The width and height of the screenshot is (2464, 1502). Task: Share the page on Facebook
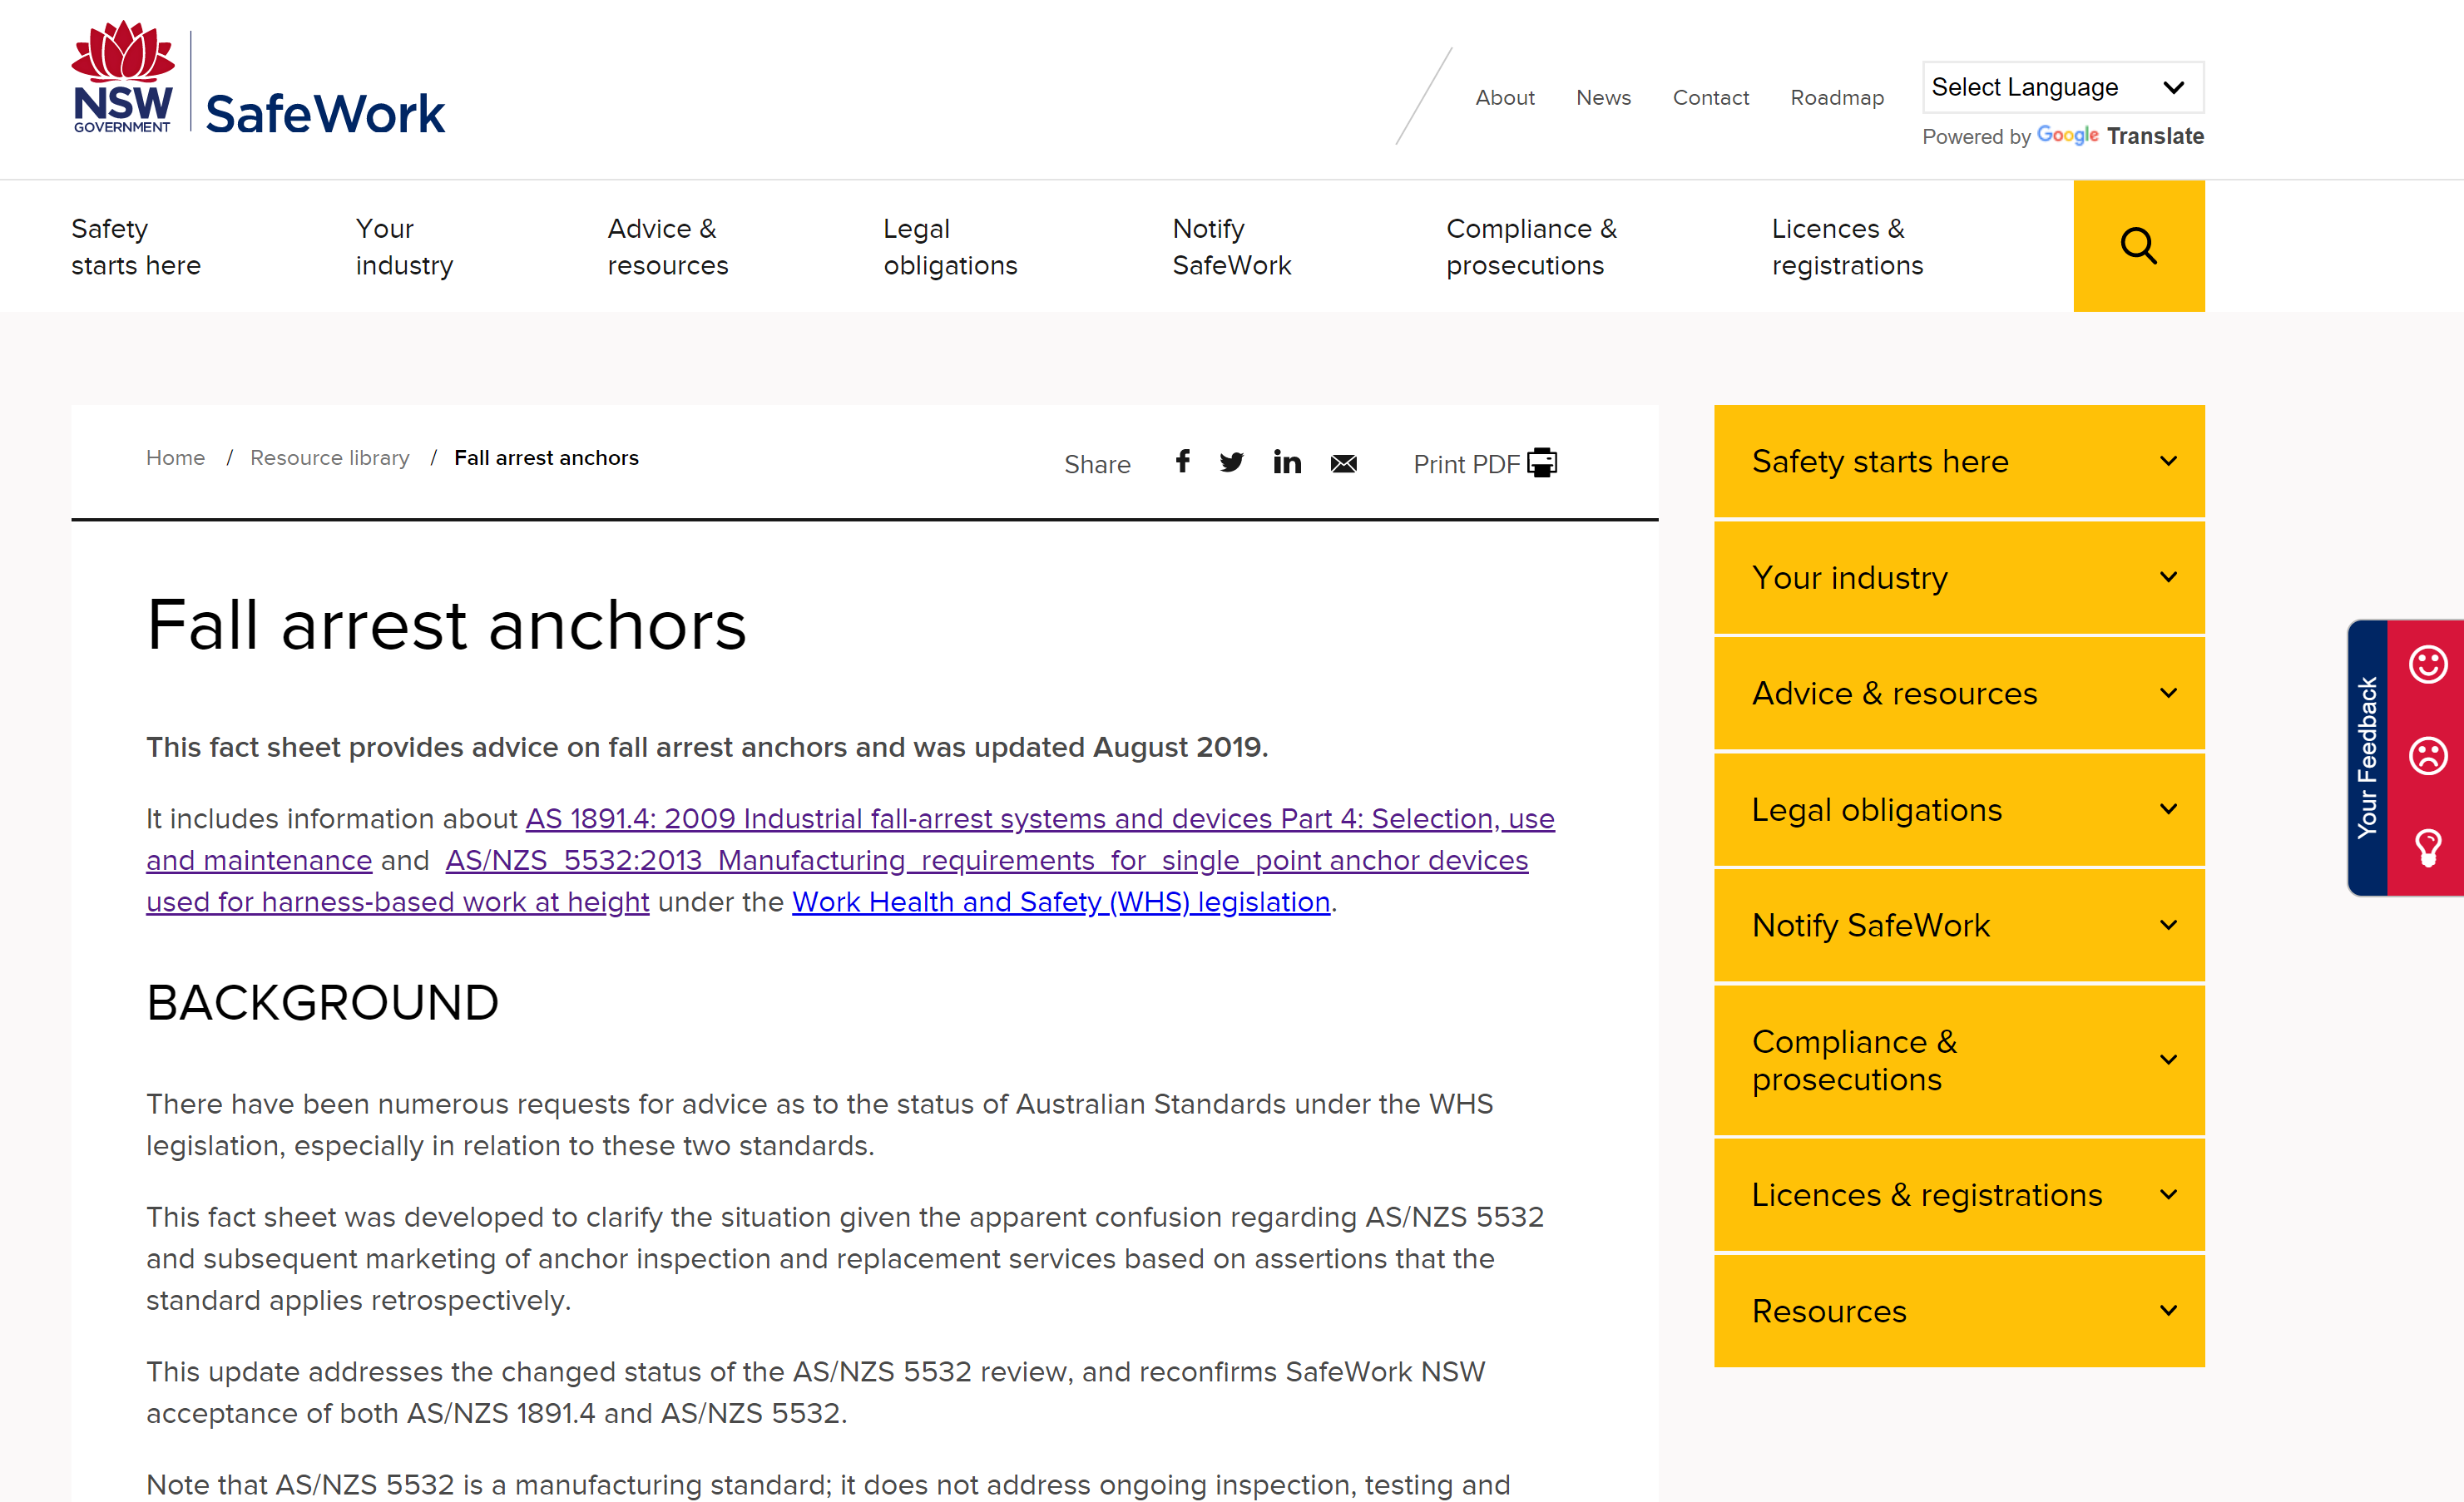[1182, 462]
